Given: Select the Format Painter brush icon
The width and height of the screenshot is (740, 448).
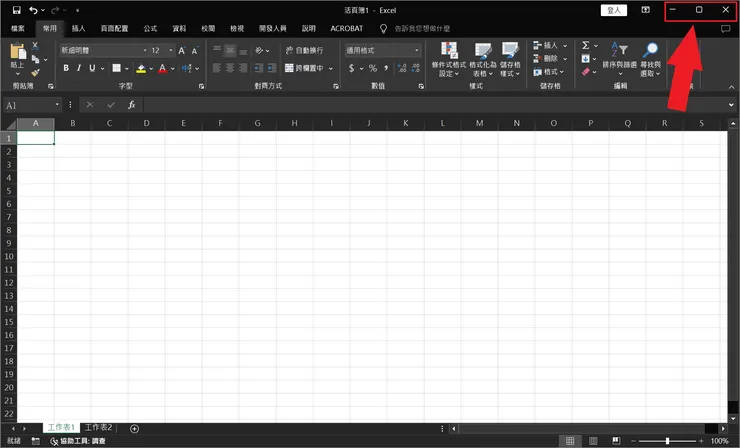Looking at the screenshot, I should coord(35,72).
